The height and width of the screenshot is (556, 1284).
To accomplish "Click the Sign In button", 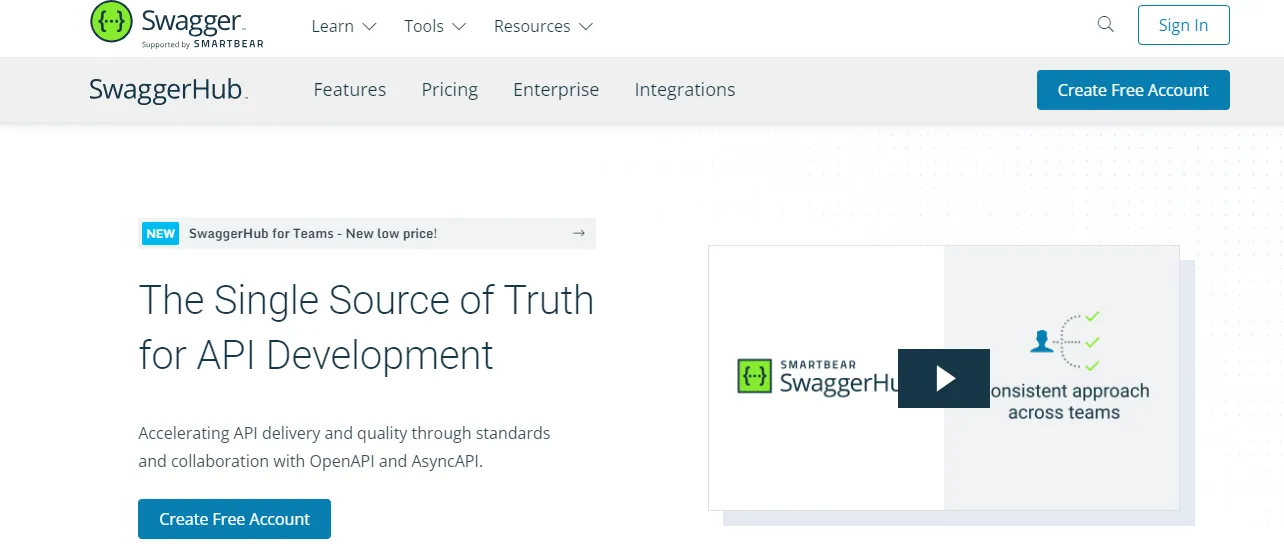I will point(1184,25).
